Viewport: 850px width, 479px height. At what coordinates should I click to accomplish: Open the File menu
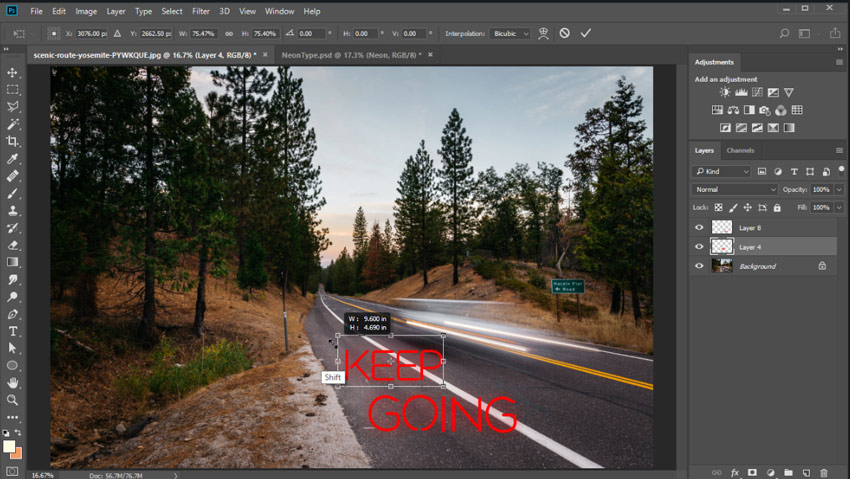tap(36, 11)
